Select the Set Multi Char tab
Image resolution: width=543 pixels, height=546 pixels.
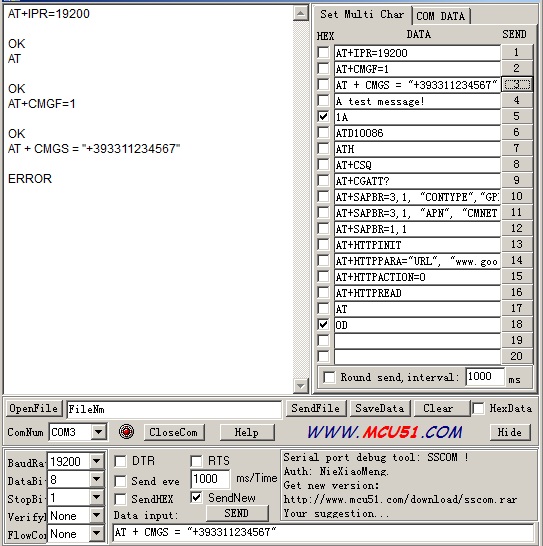point(362,14)
